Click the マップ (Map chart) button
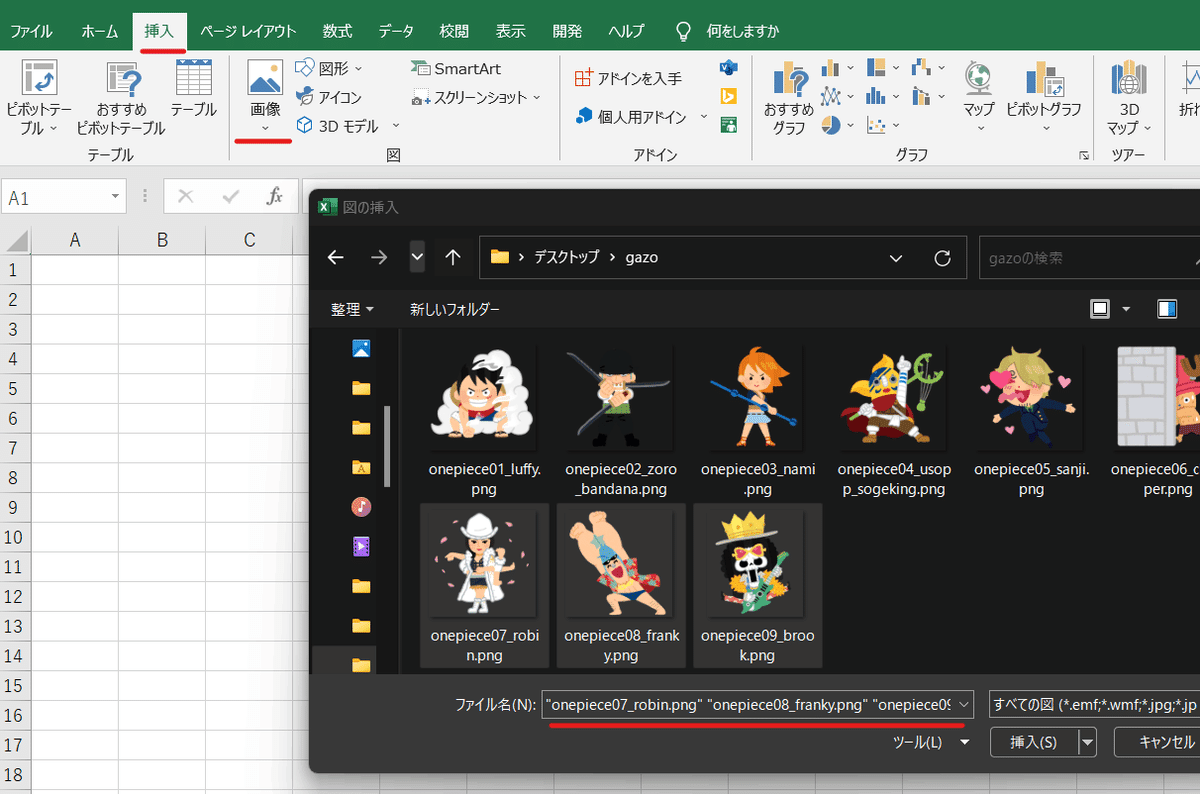The width and height of the screenshot is (1200, 794). click(x=978, y=97)
